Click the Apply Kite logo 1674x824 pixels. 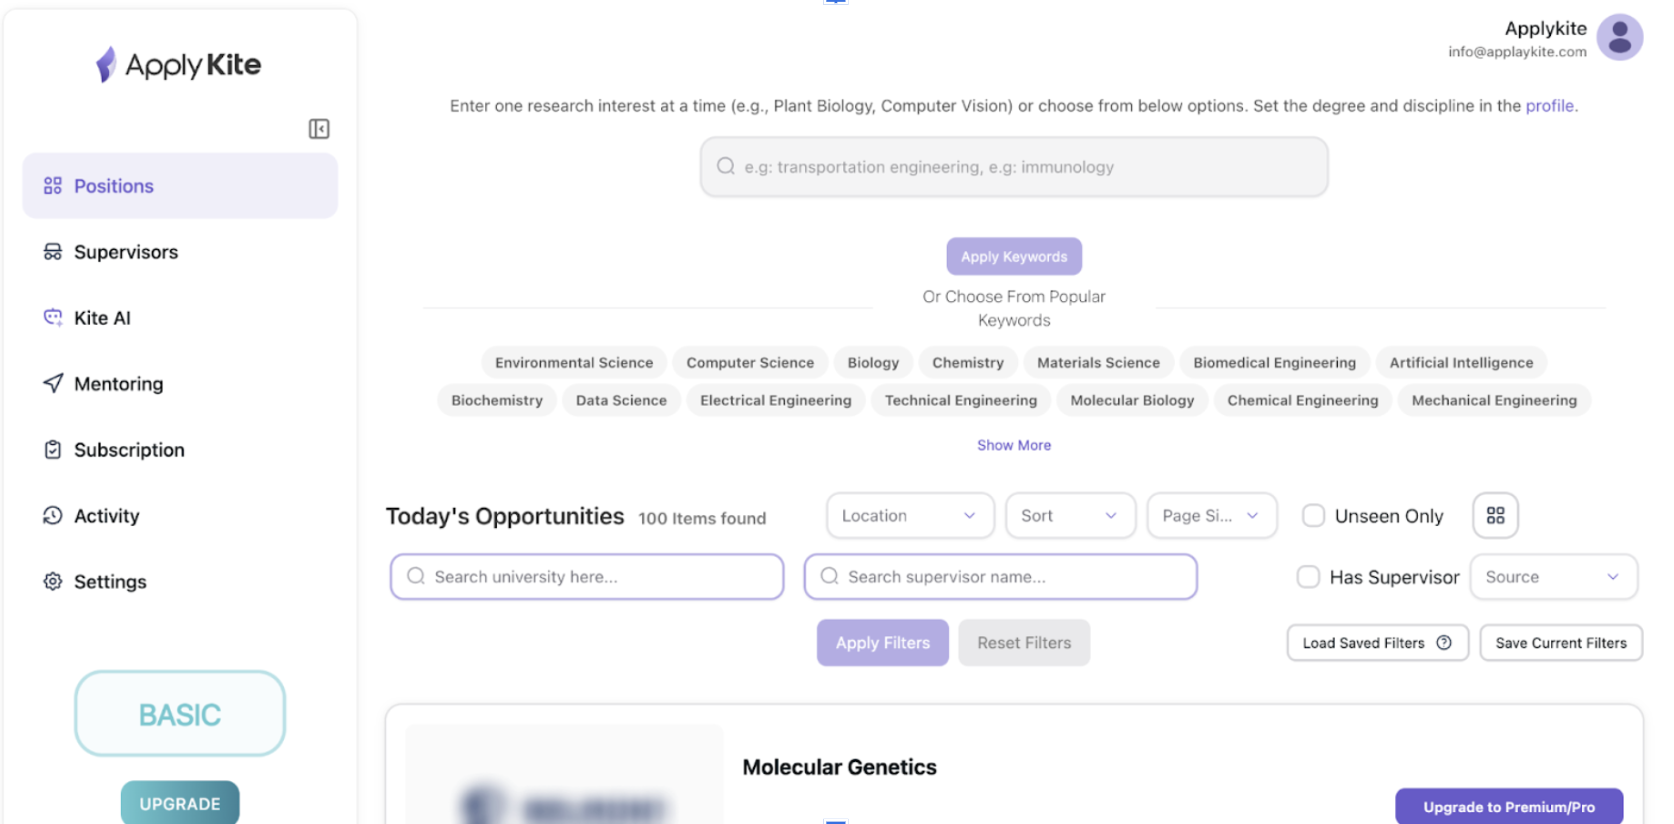click(x=178, y=65)
